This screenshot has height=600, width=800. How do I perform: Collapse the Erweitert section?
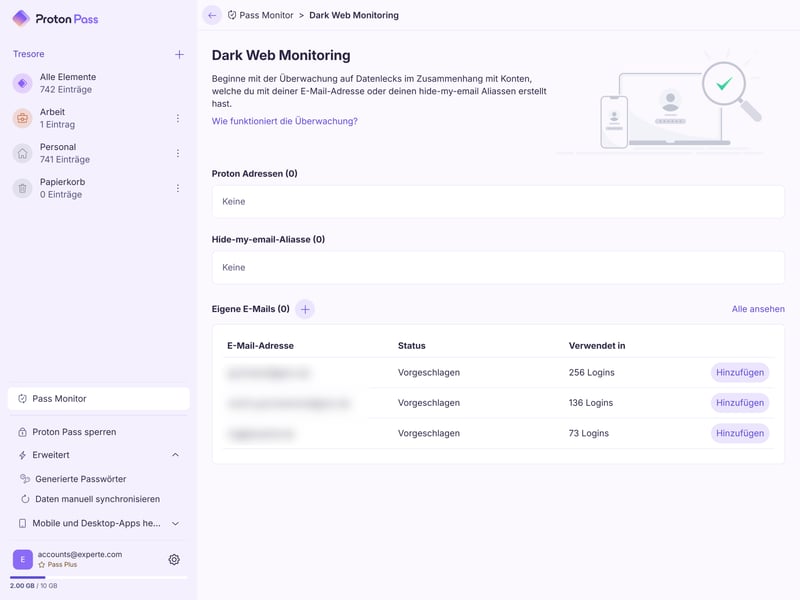coord(176,455)
